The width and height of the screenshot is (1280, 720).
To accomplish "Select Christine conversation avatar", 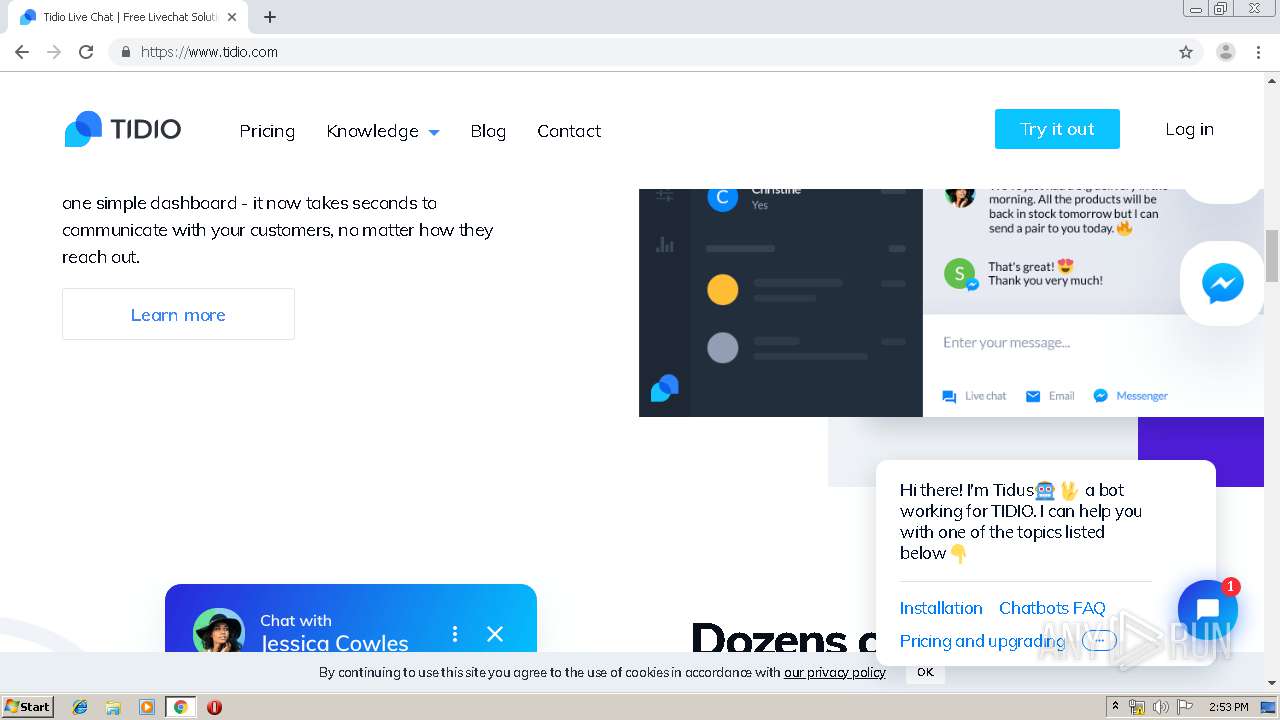I will [x=723, y=197].
